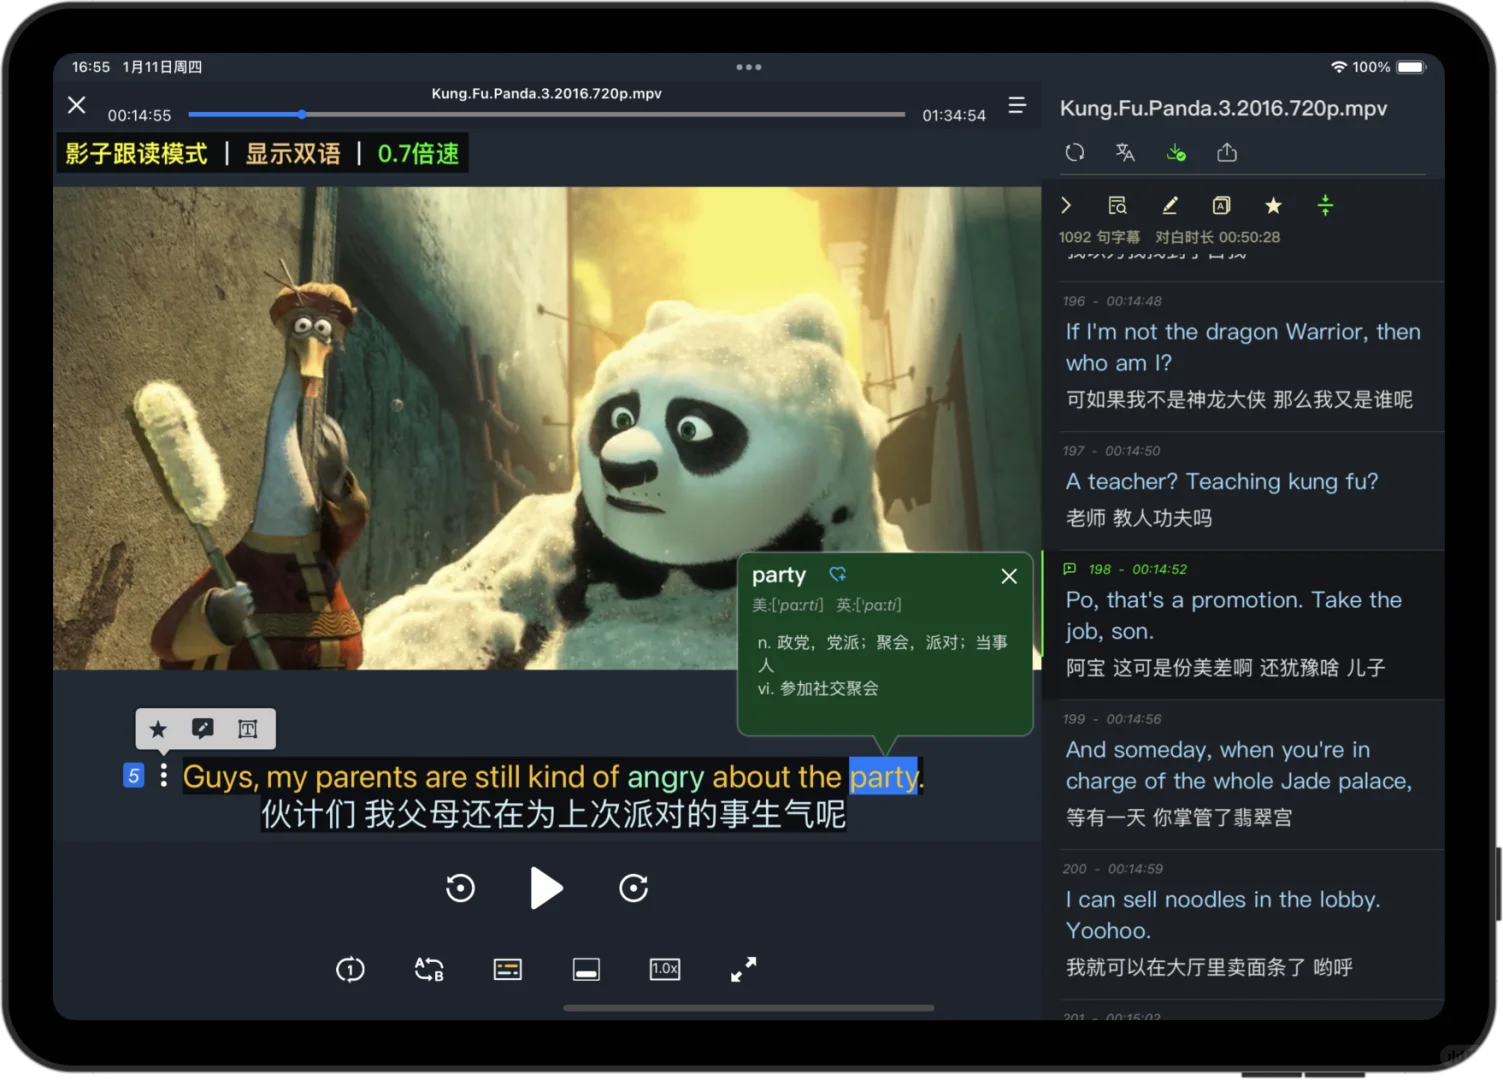Image resolution: width=1503 pixels, height=1080 pixels.
Task: Click the blue number 5 badge
Action: (x=133, y=776)
